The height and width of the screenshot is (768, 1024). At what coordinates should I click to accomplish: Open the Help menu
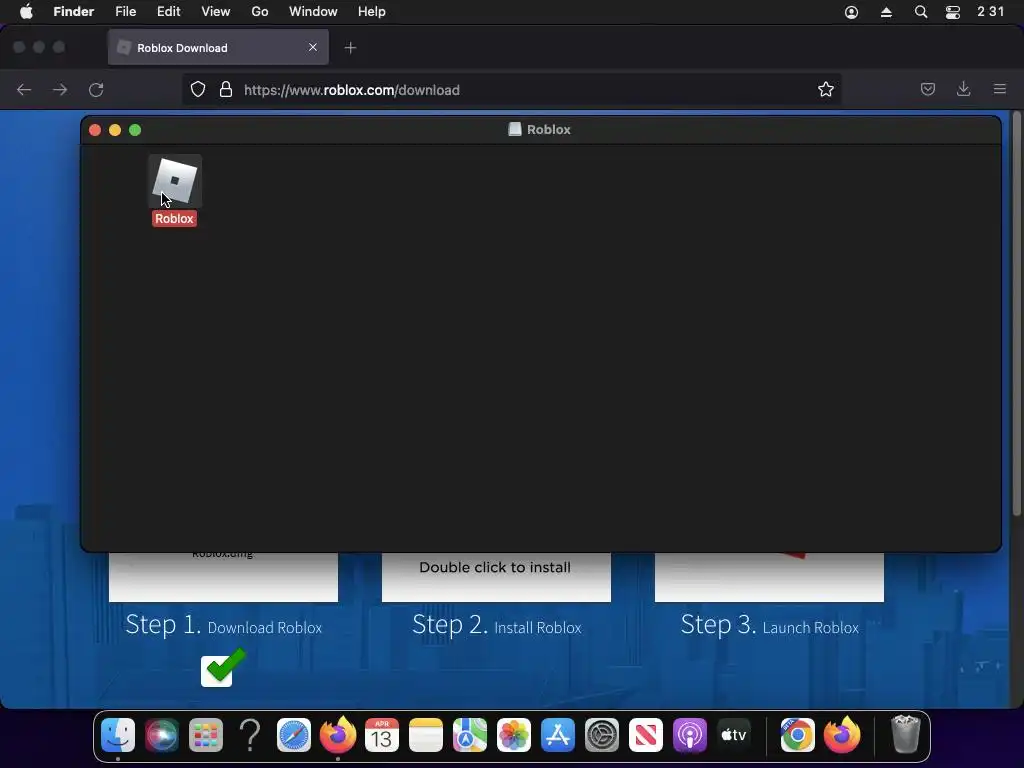click(x=372, y=12)
